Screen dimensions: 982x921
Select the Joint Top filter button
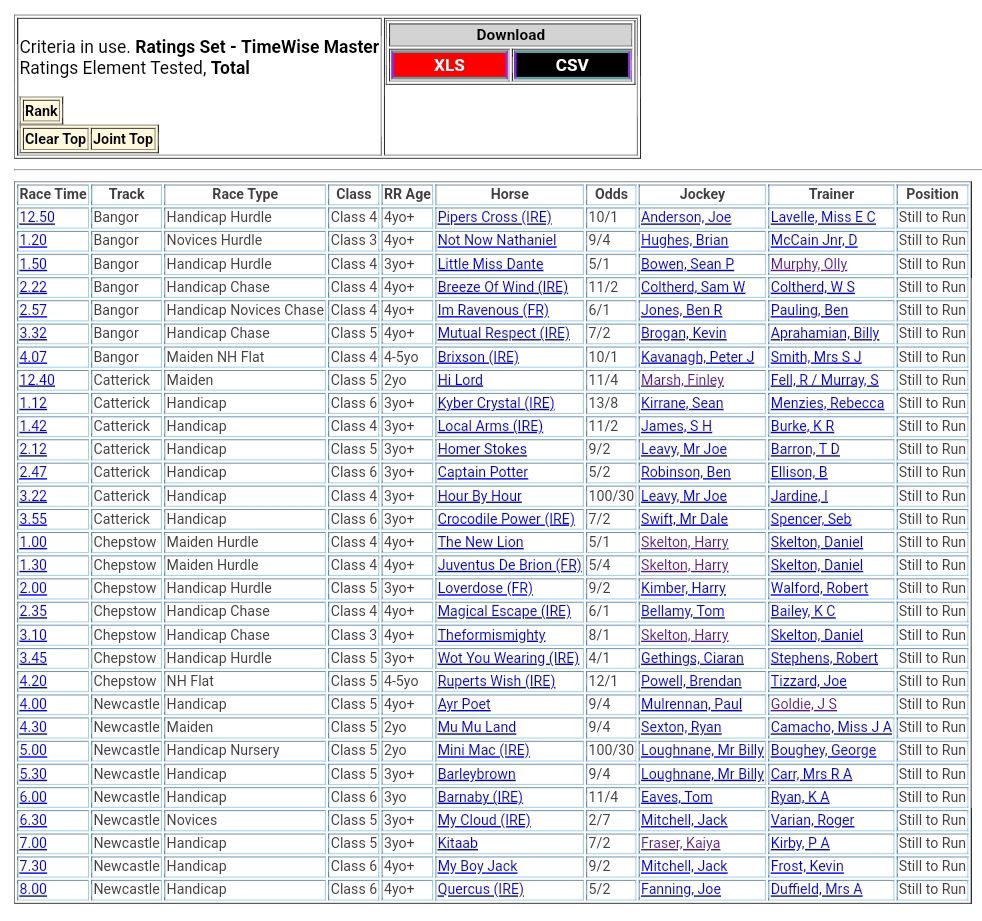click(x=123, y=139)
